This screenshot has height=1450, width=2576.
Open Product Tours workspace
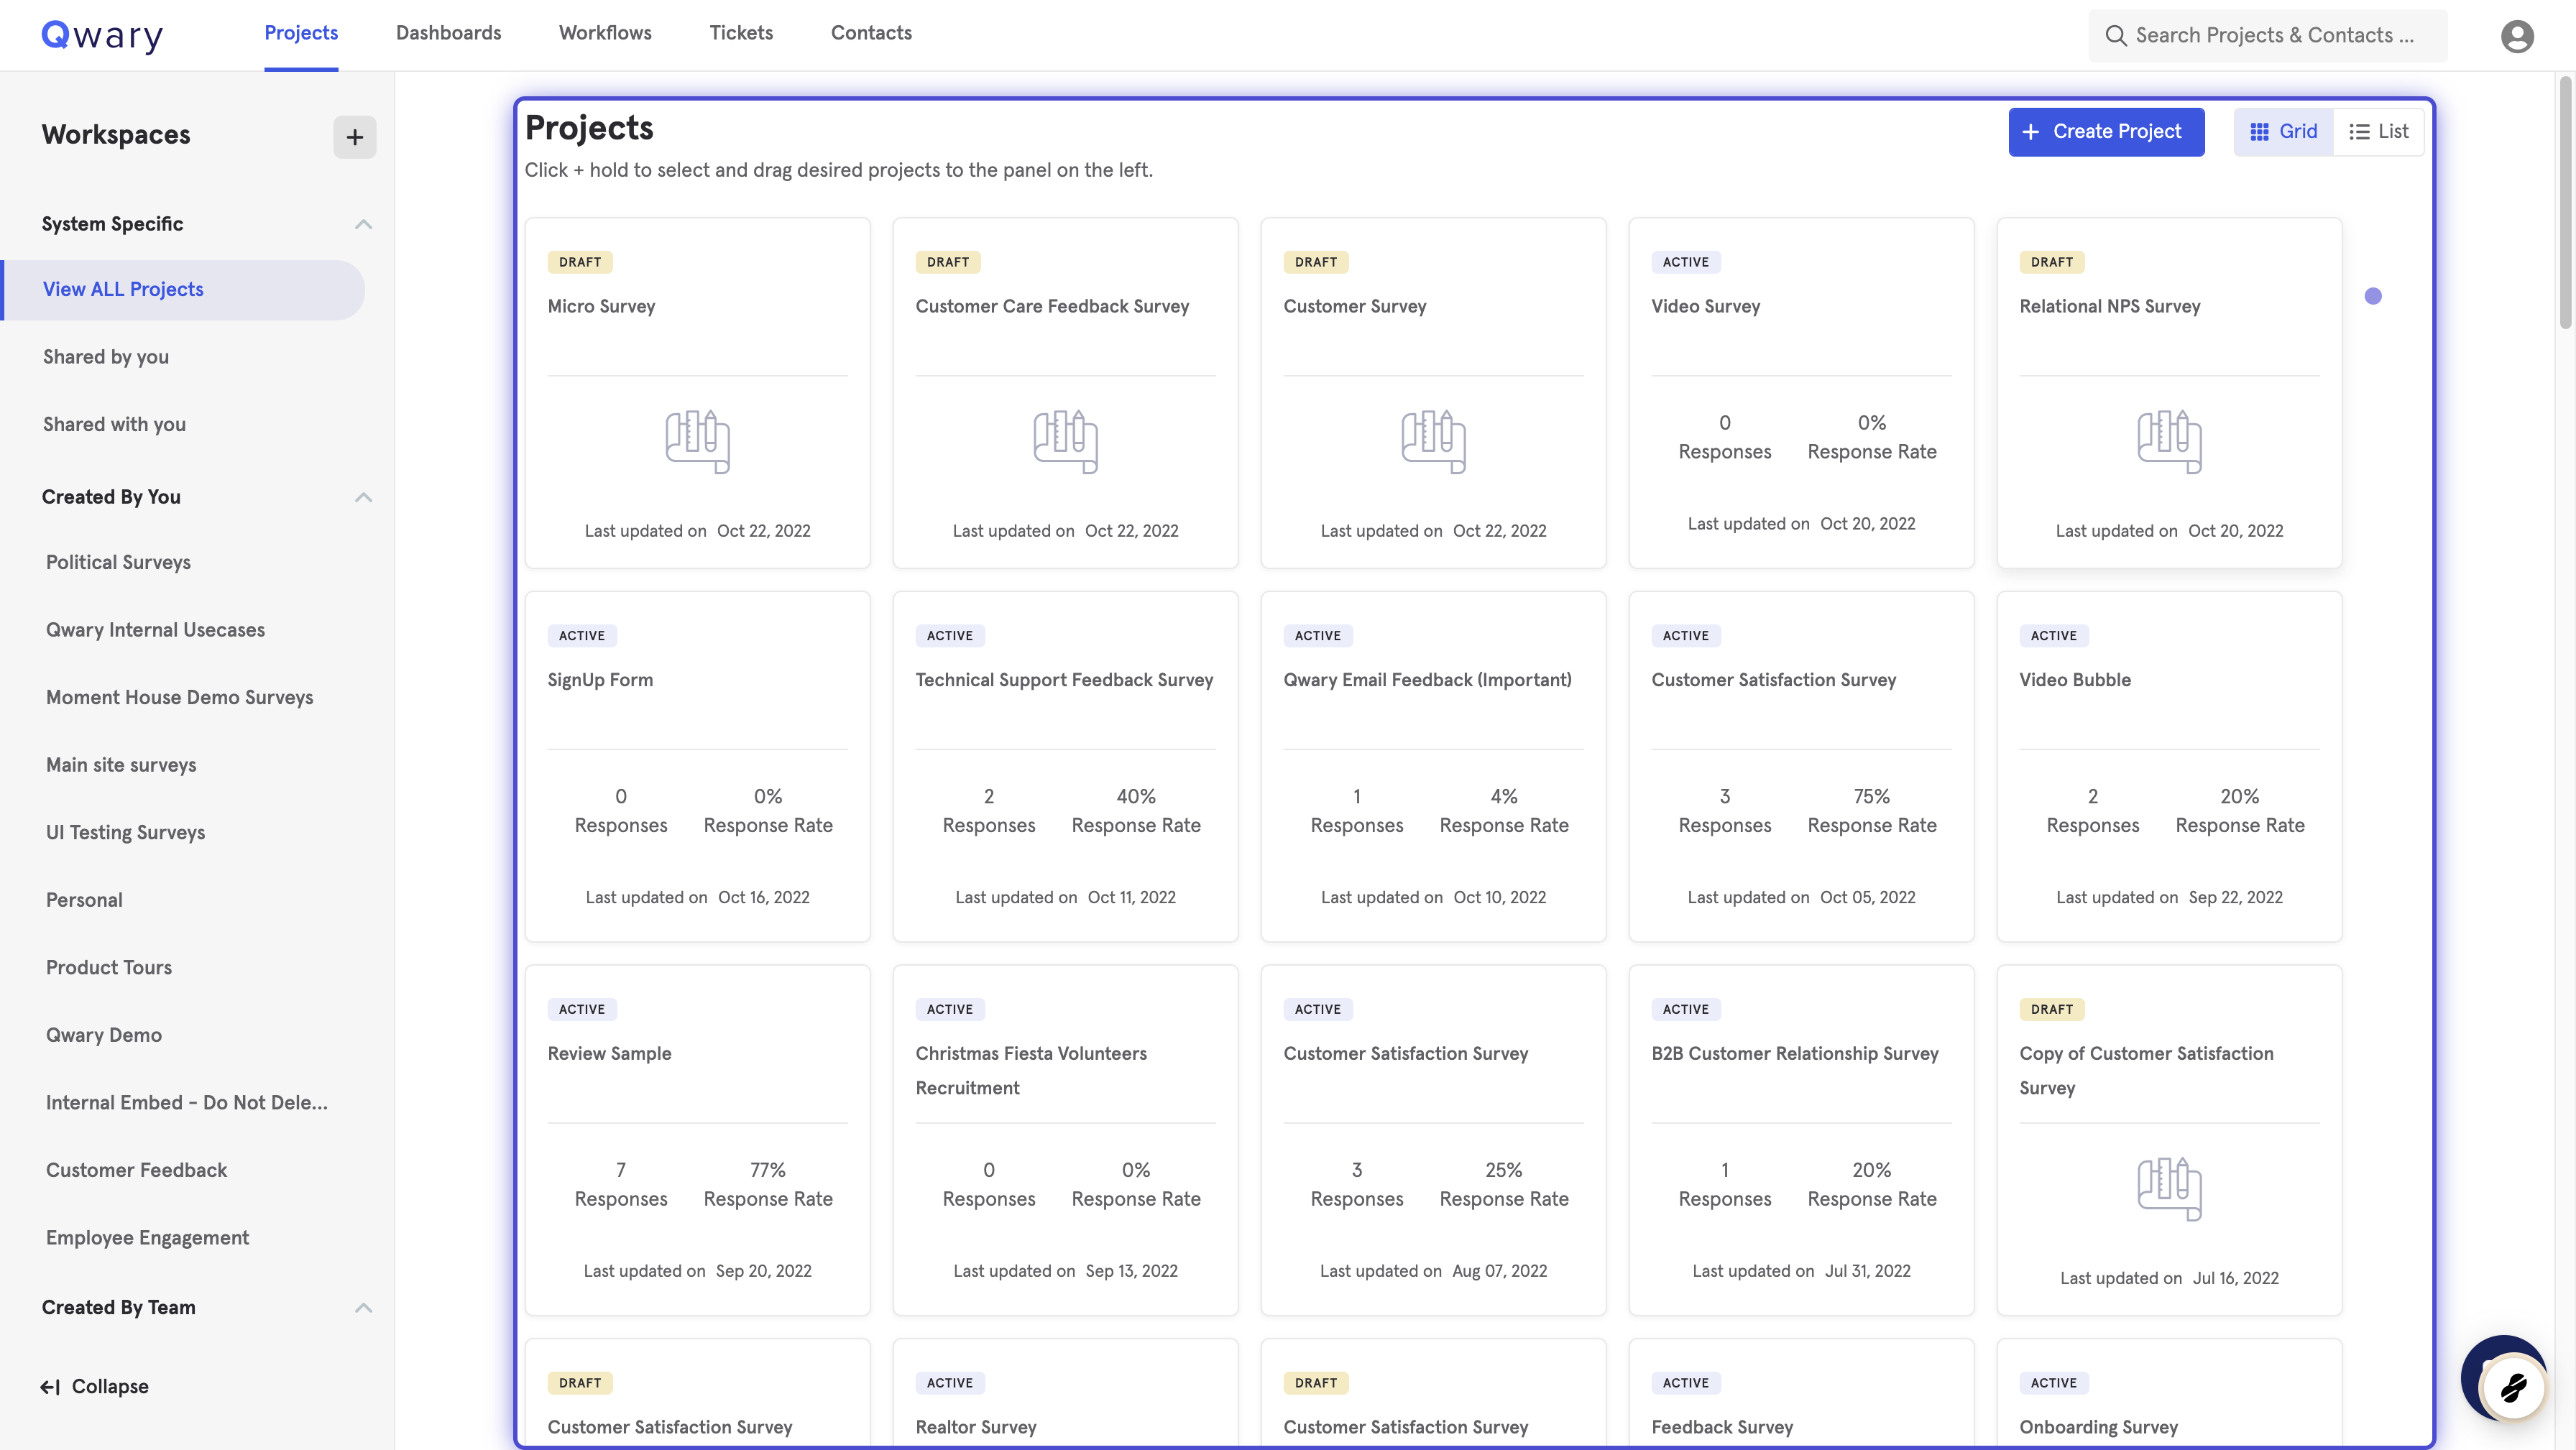109,967
